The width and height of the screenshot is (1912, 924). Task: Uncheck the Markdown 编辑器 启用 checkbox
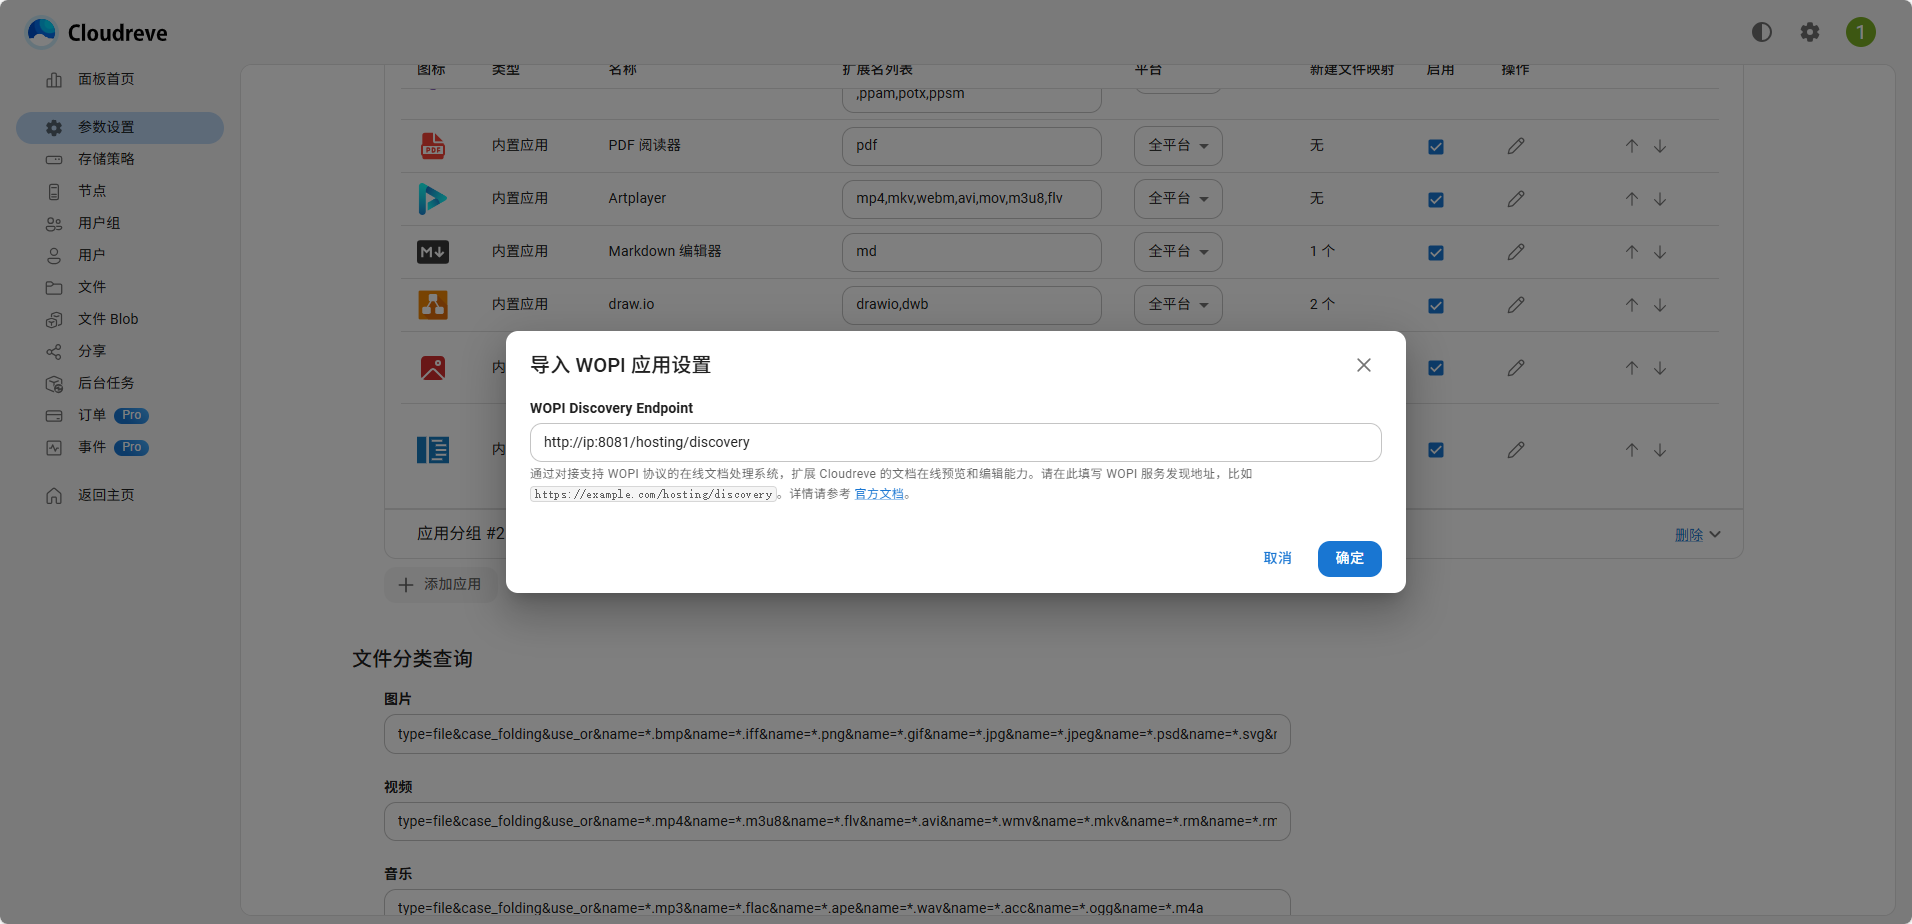pyautogui.click(x=1435, y=252)
